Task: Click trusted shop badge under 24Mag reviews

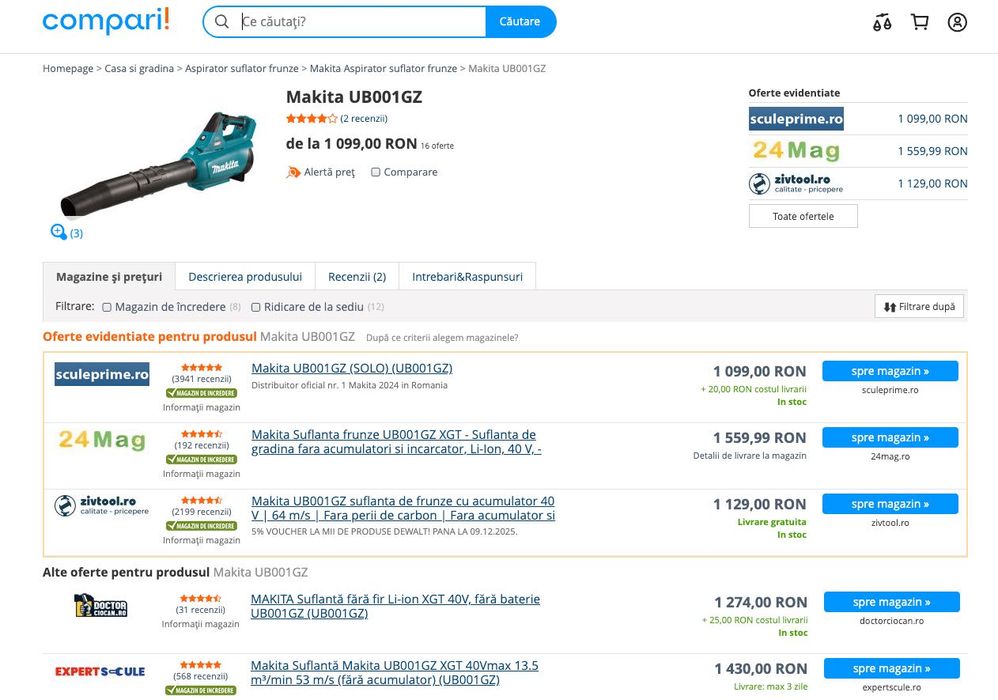Action: click(x=201, y=459)
